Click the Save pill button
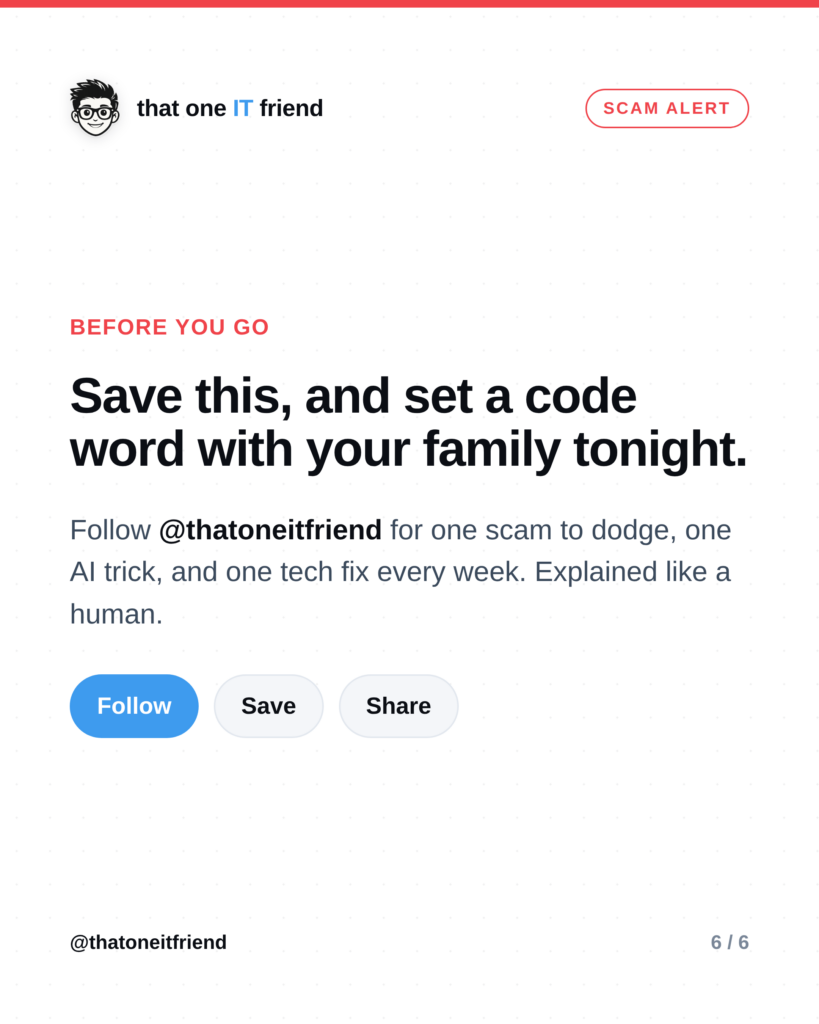Image resolution: width=819 pixels, height=1024 pixels. click(x=268, y=706)
